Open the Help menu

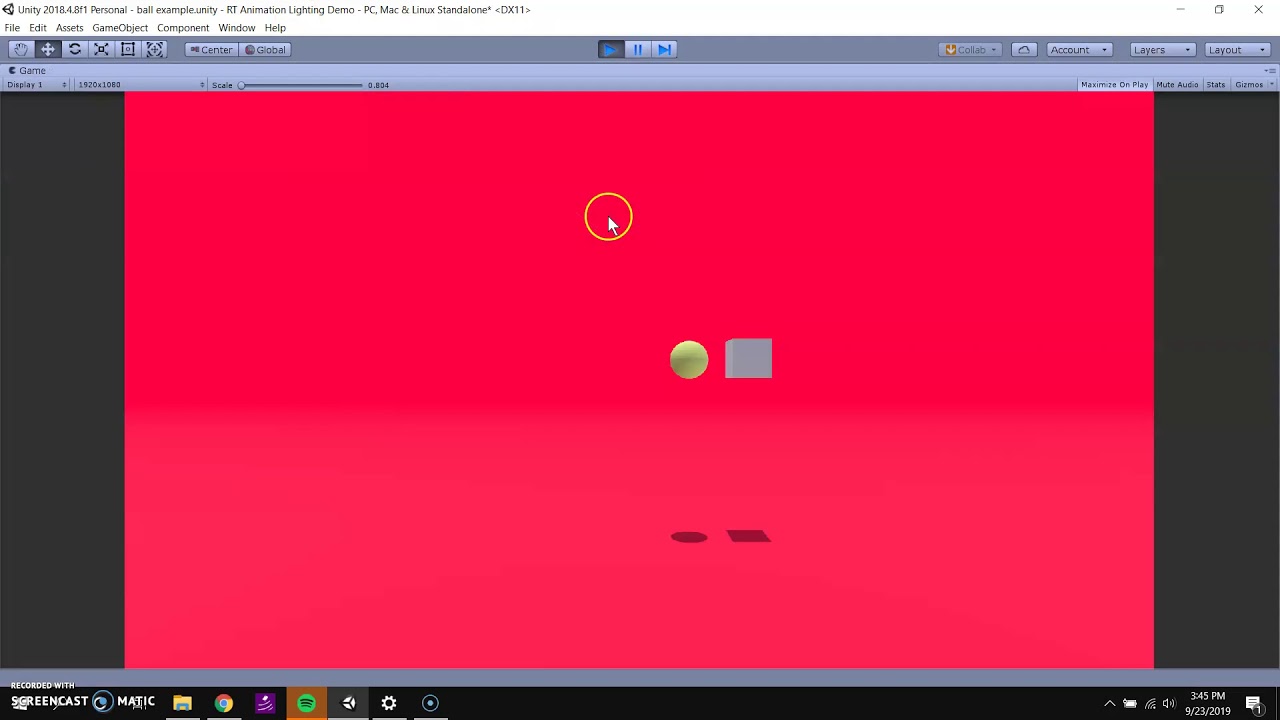(x=275, y=28)
